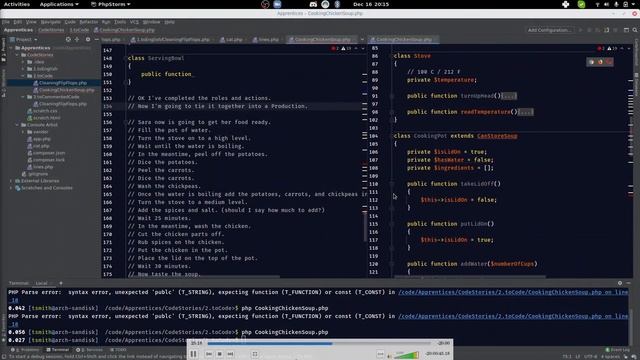Hide the Project panel with minus icon
Image resolution: width=640 pixels, height=360 pixels.
coord(97,40)
